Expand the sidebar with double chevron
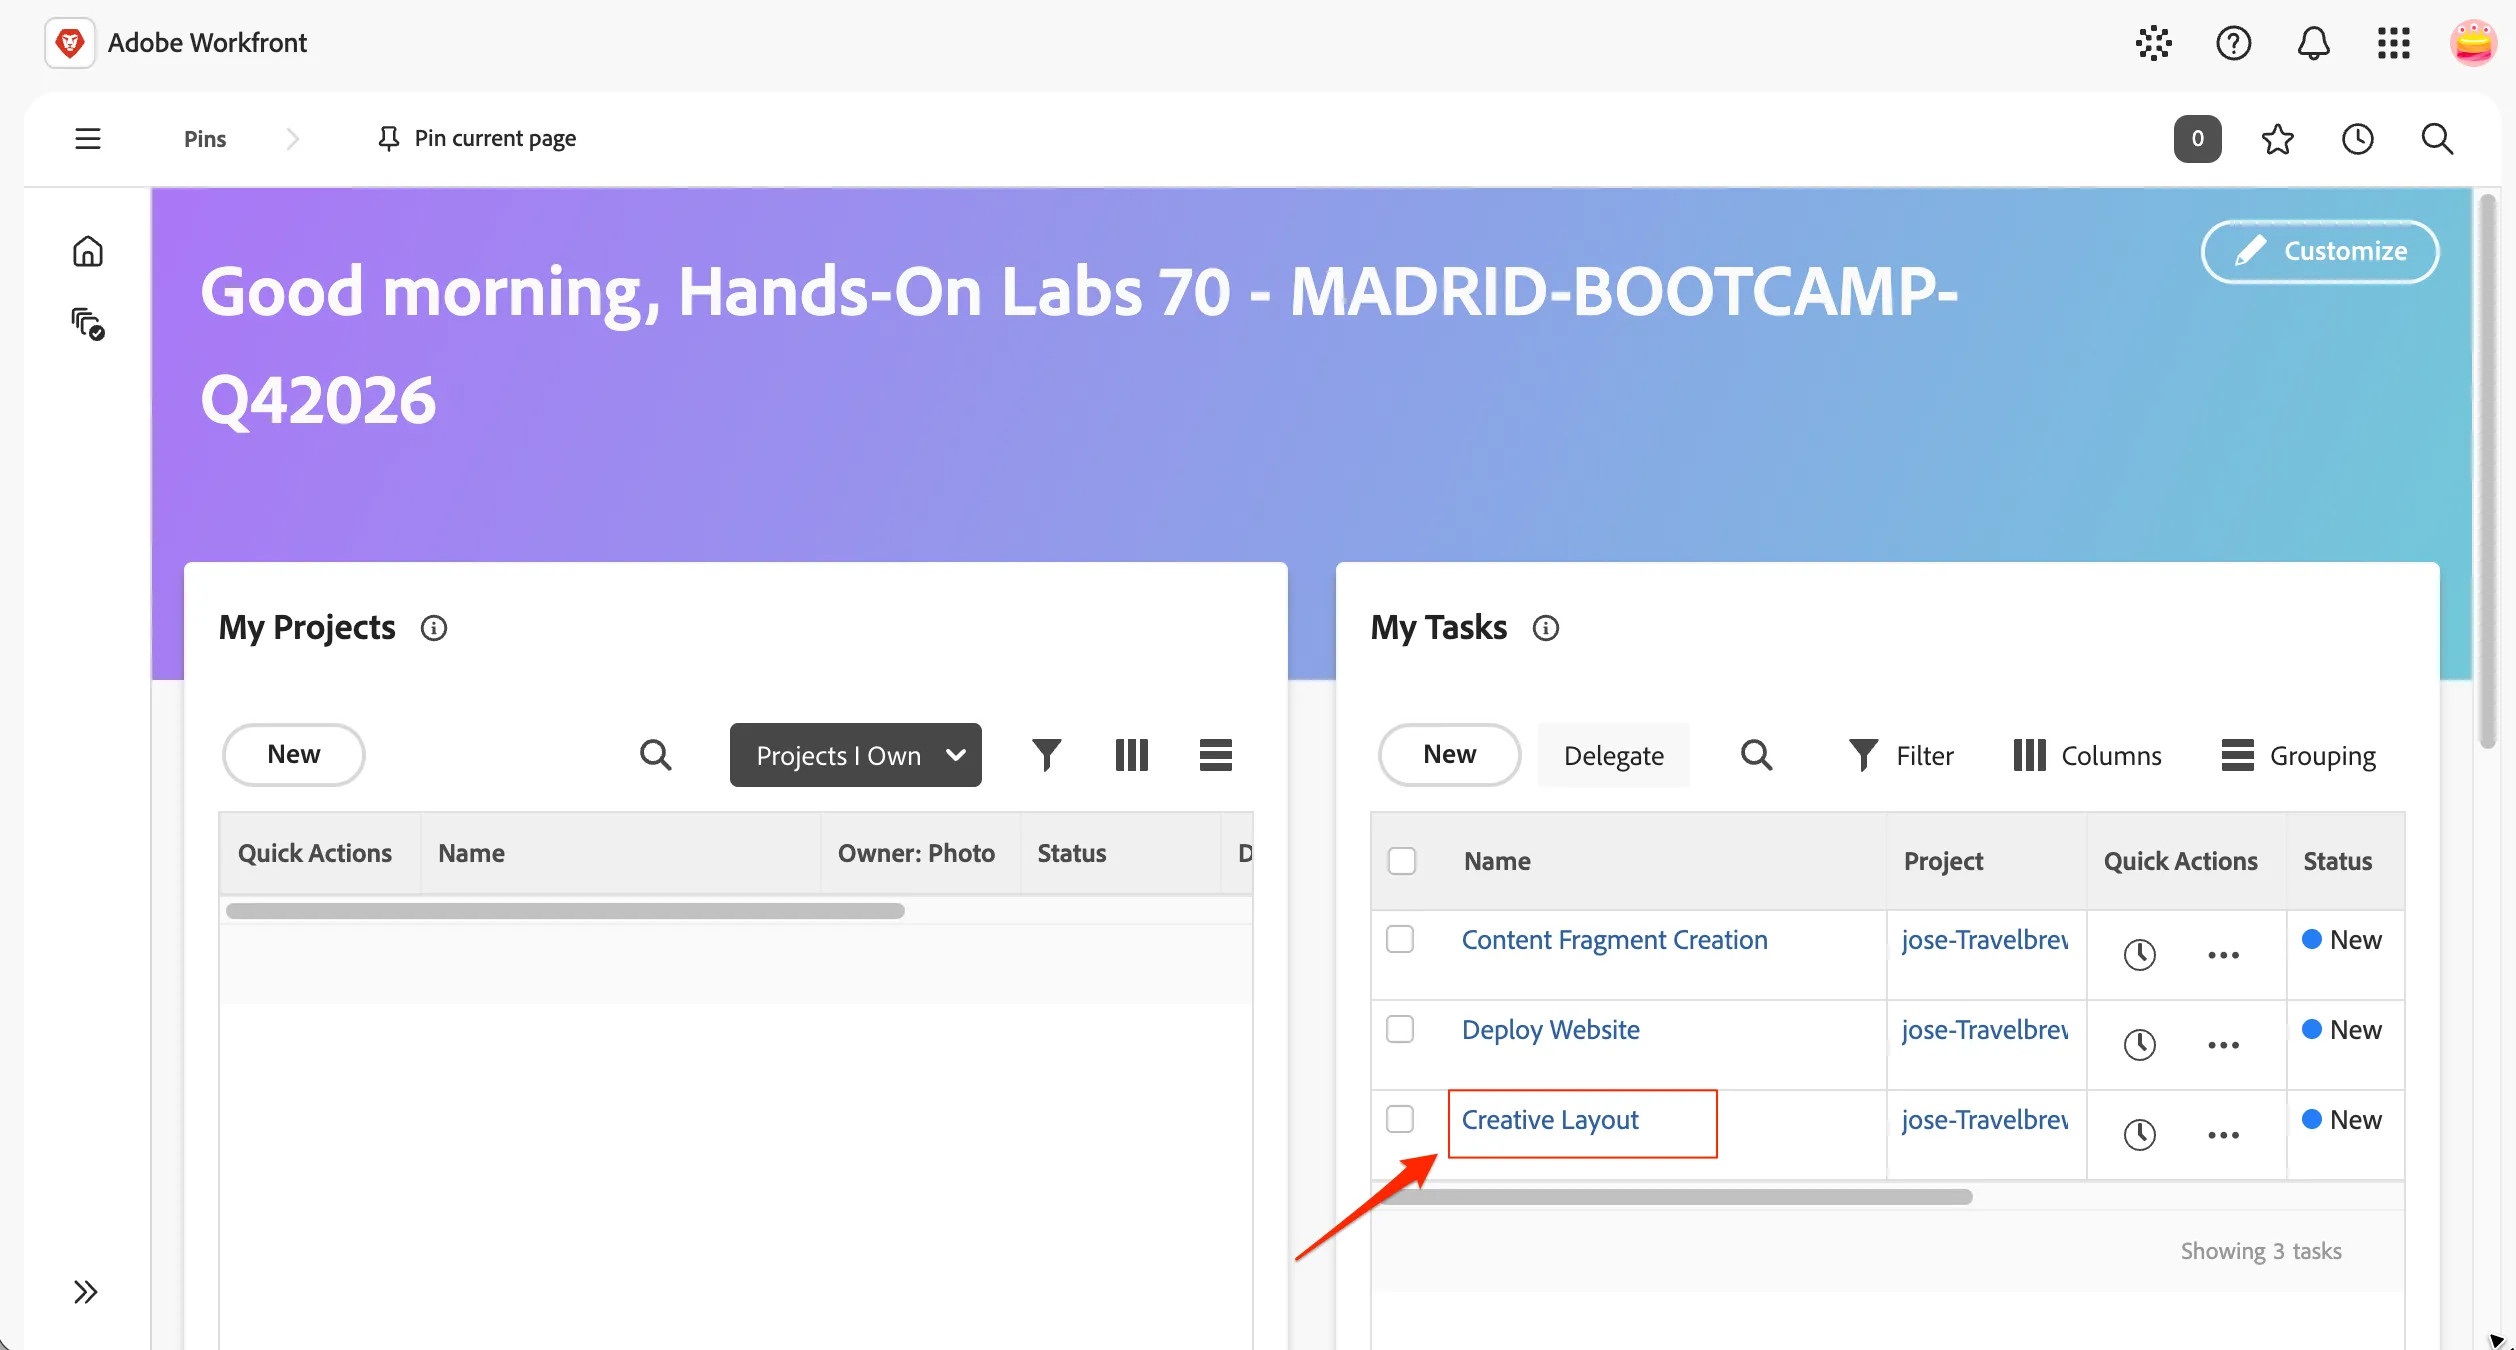This screenshot has width=2516, height=1350. [86, 1292]
